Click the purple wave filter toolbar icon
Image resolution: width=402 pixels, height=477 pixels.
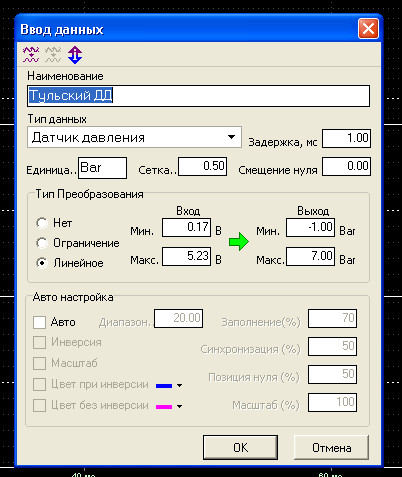tap(31, 55)
